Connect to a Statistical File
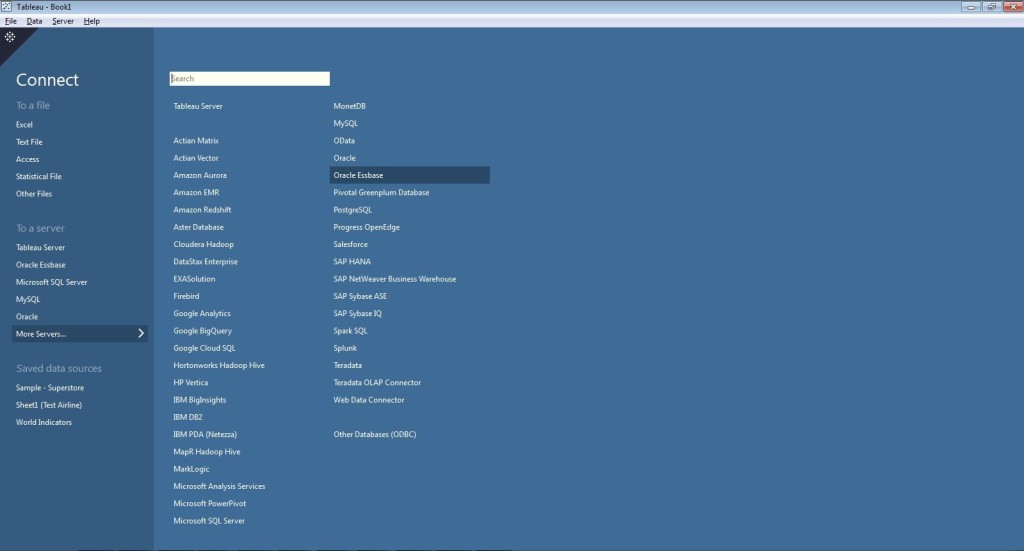This screenshot has height=551, width=1024. pos(39,176)
